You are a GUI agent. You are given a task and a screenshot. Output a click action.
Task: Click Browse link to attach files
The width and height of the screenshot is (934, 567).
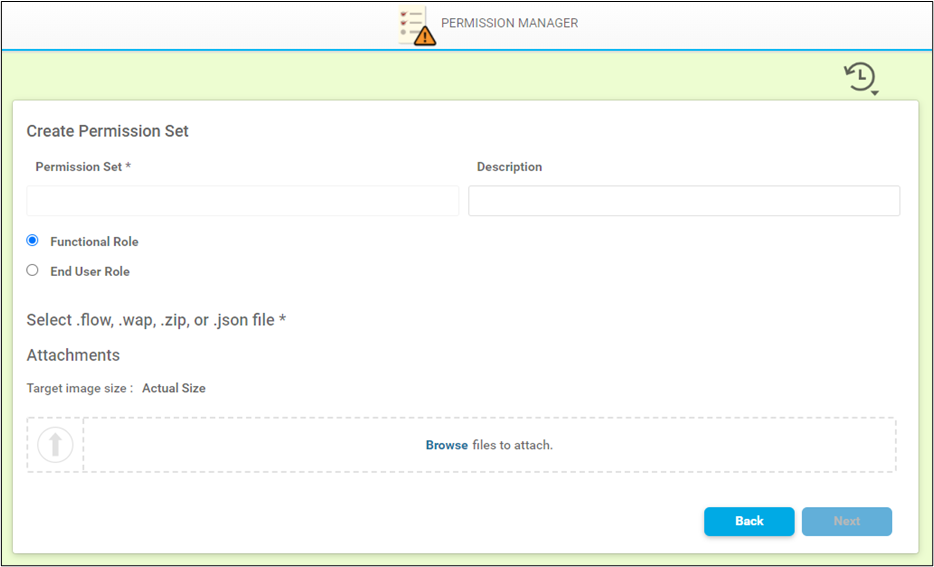pos(446,445)
